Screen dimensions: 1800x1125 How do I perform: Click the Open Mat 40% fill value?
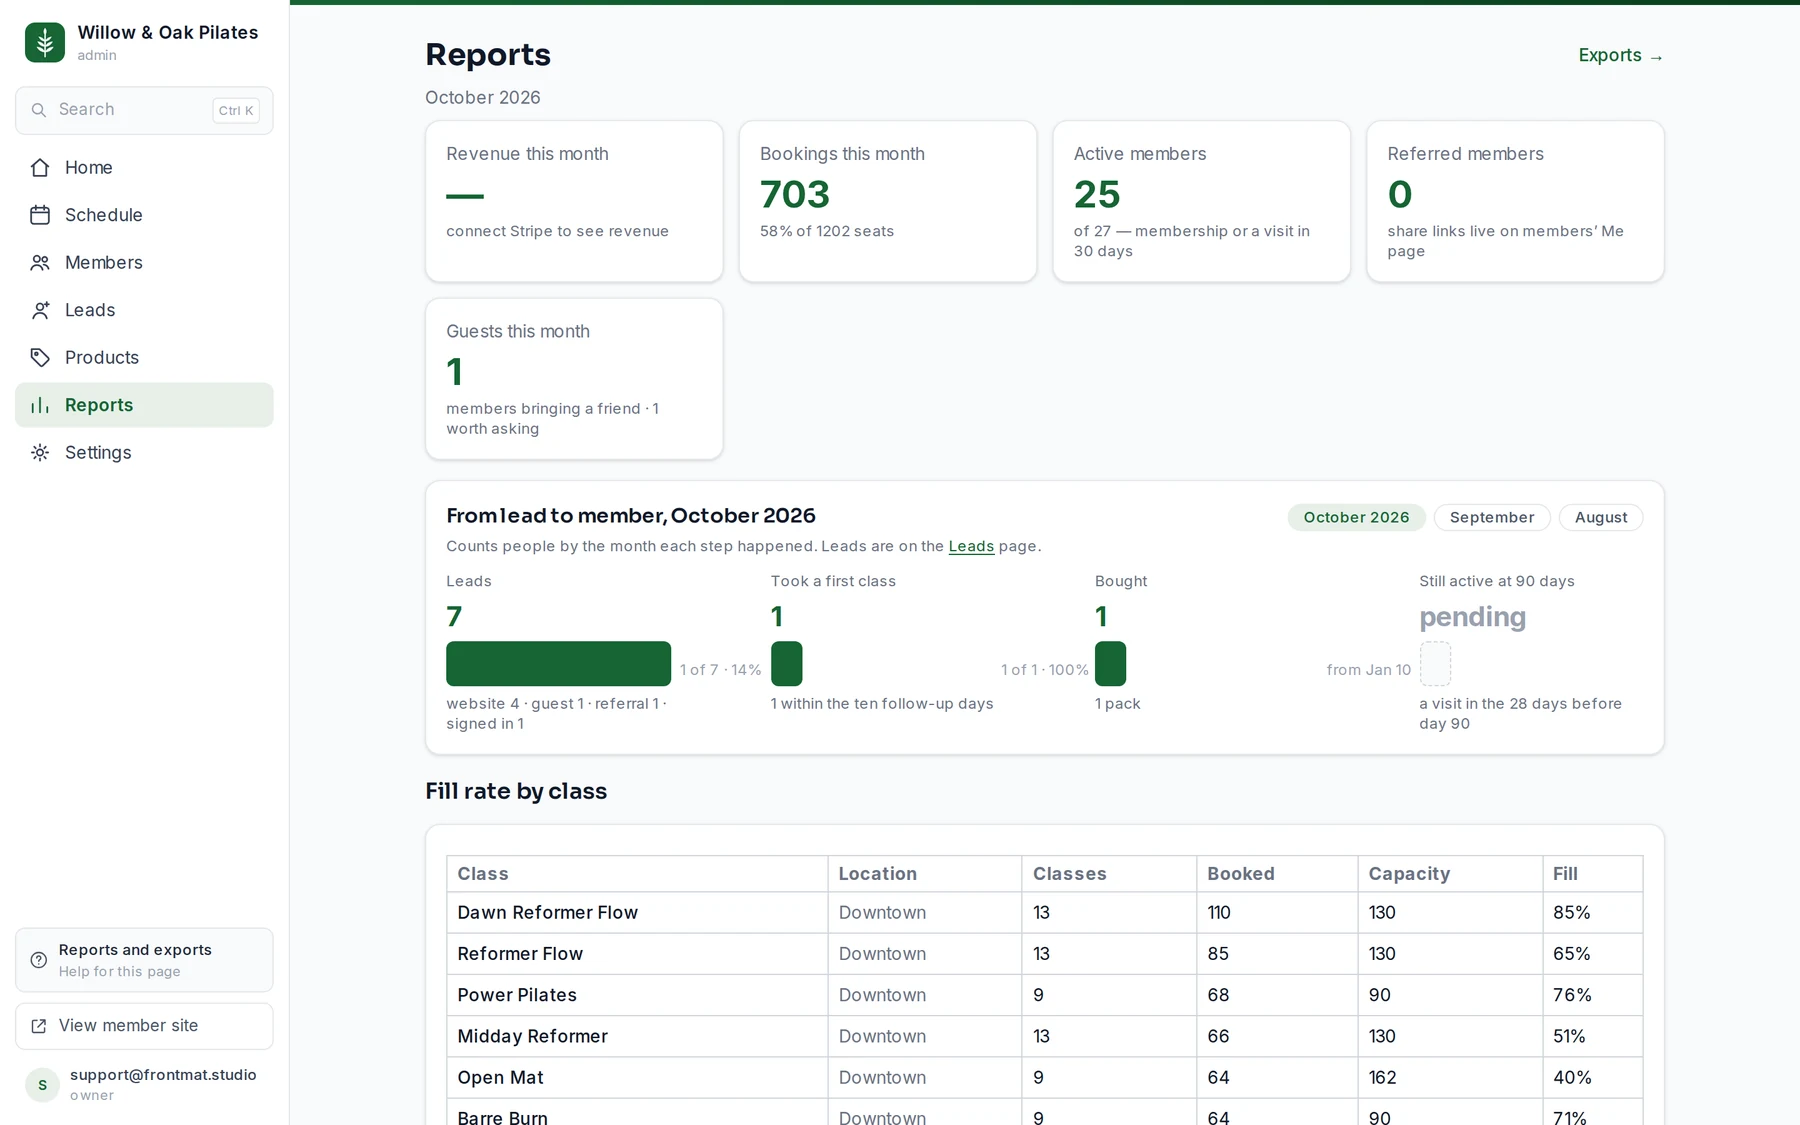point(1572,1078)
